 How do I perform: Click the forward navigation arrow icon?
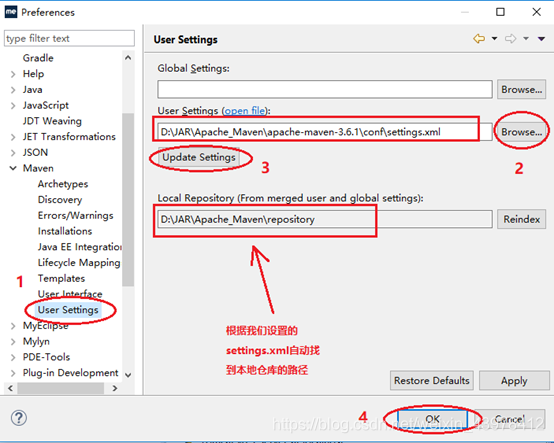tap(511, 39)
